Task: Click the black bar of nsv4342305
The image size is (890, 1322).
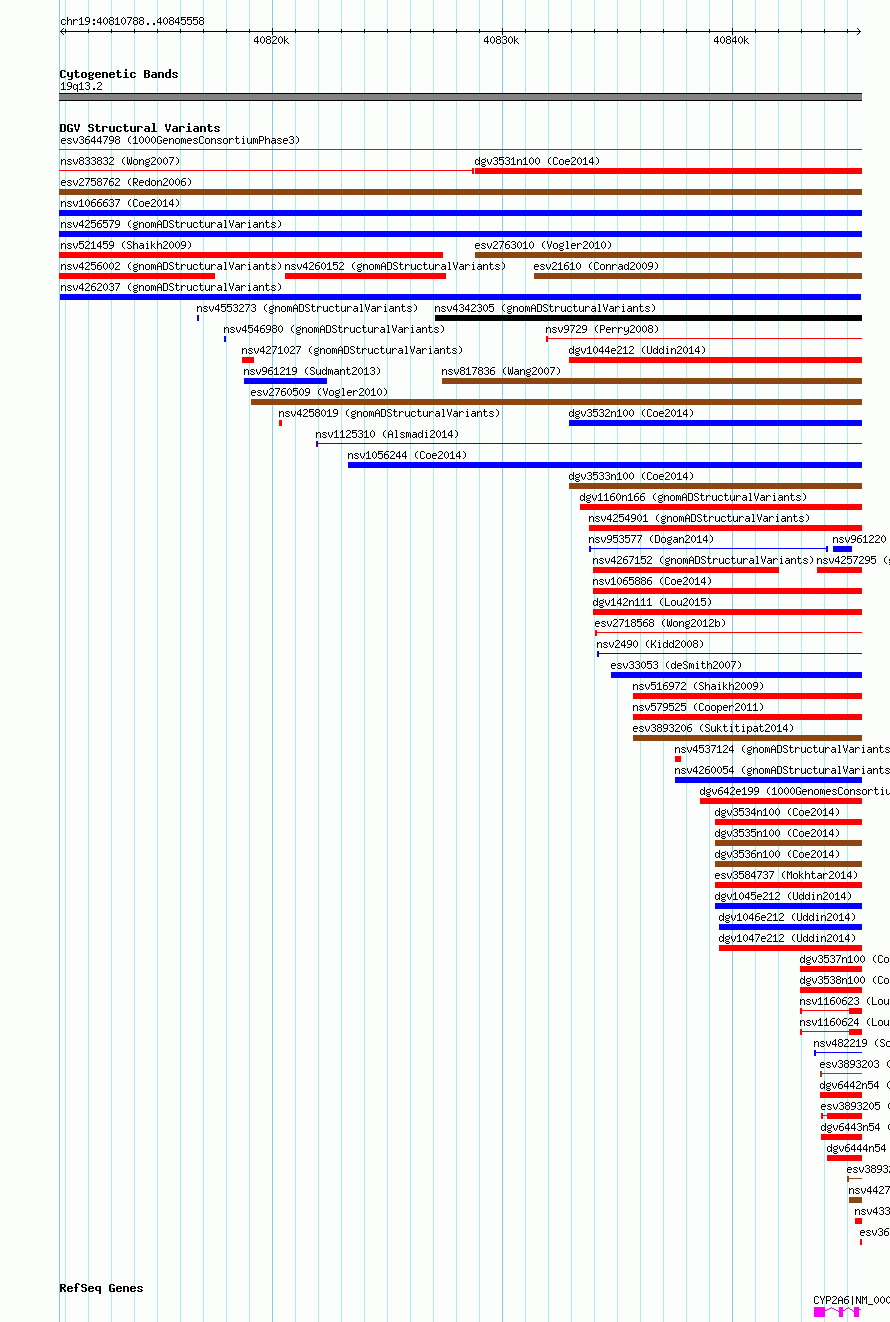Action: [648, 318]
